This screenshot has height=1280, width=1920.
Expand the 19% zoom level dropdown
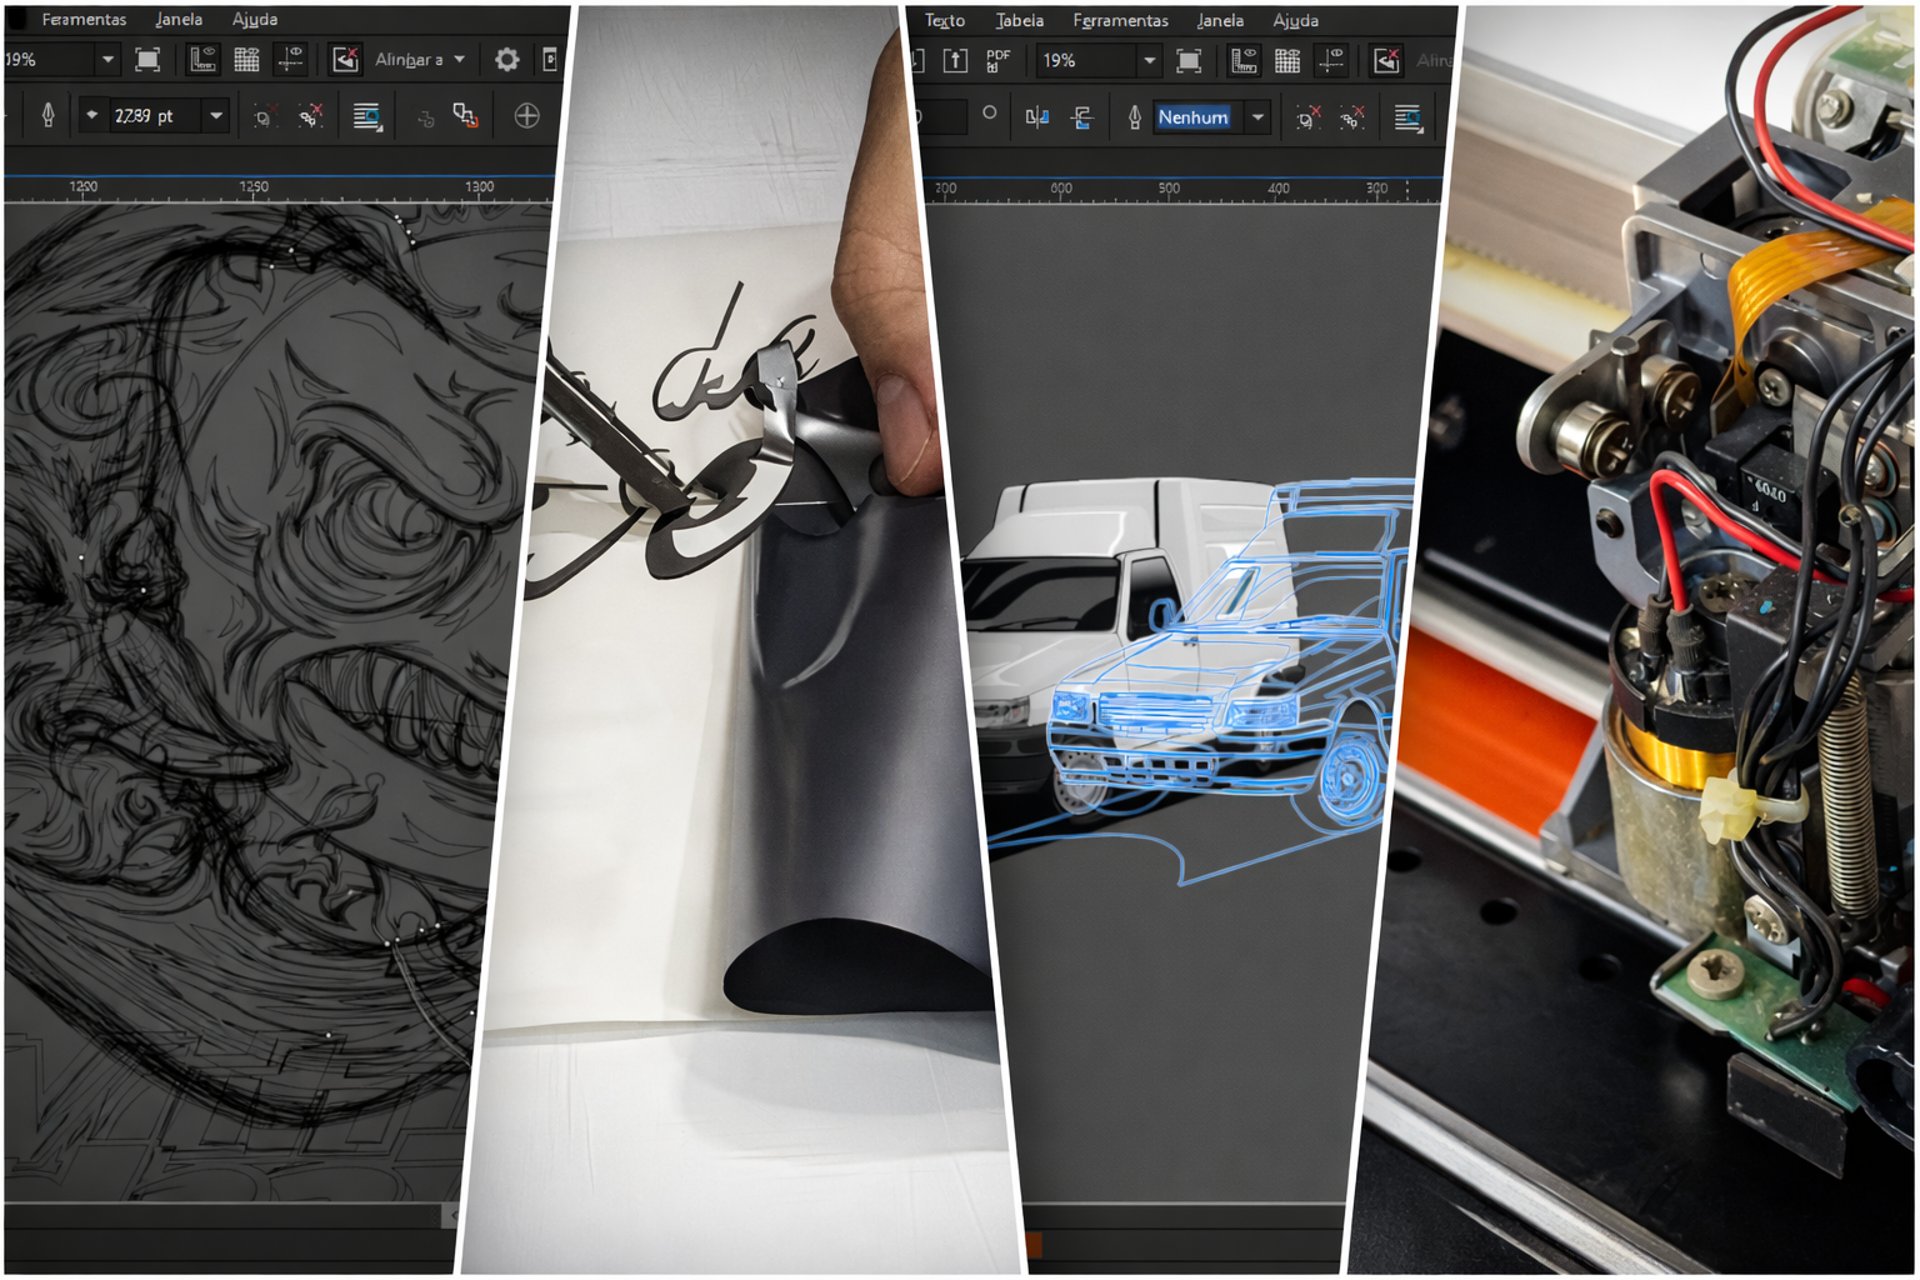pos(1149,61)
